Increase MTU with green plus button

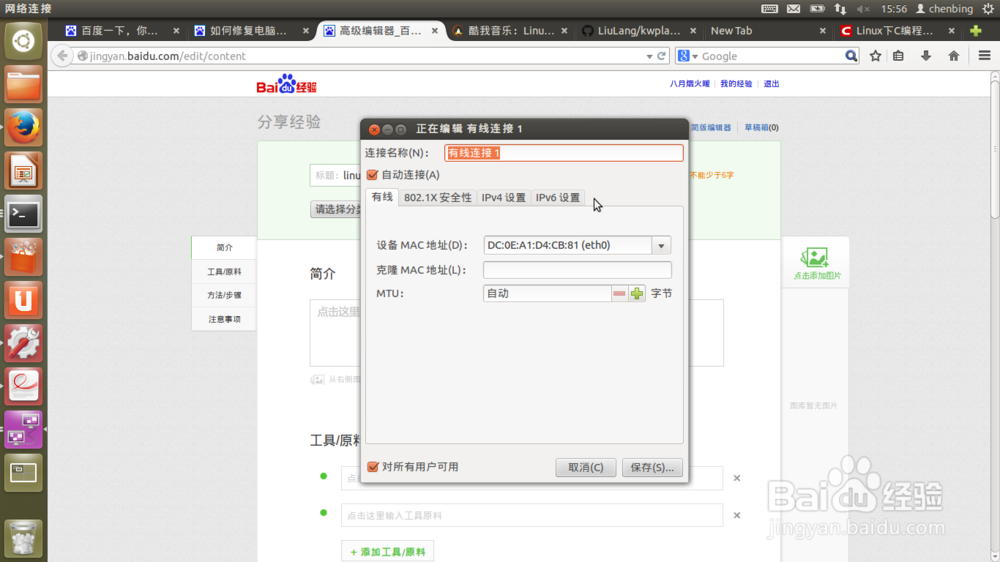coord(636,293)
